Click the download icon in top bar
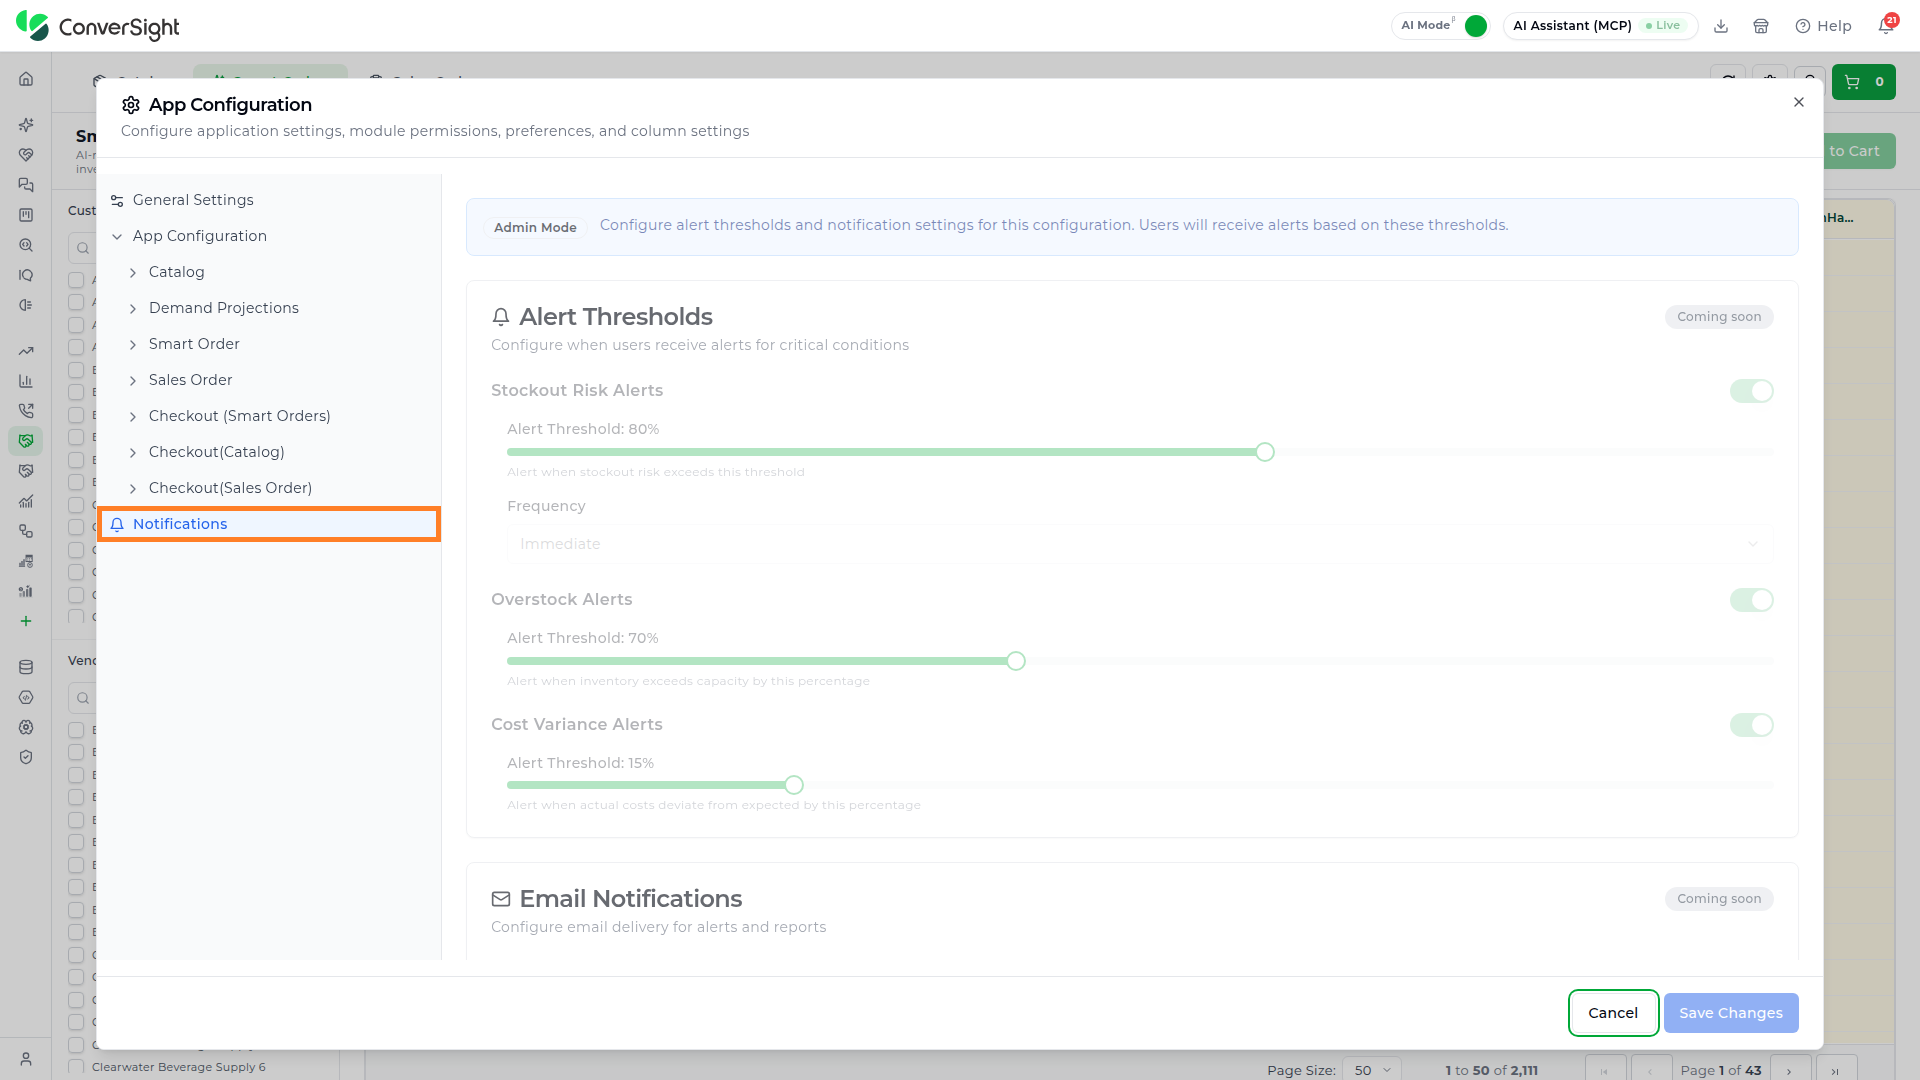 (x=1721, y=26)
